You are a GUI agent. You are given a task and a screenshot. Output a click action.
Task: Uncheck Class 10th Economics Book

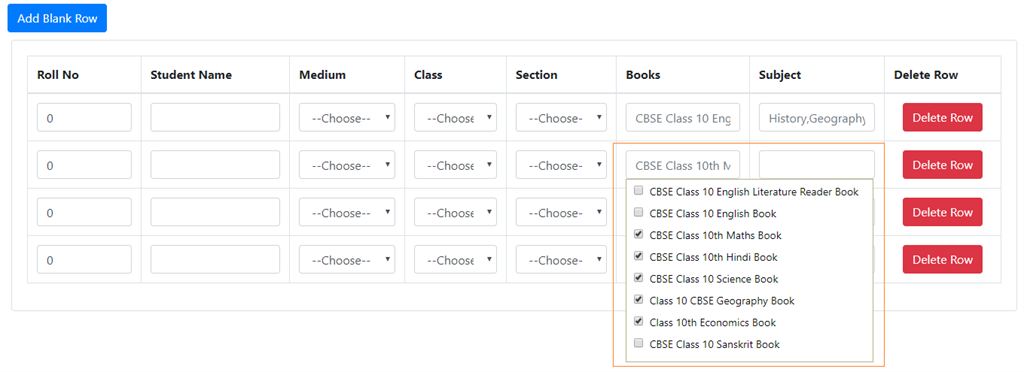click(x=639, y=322)
